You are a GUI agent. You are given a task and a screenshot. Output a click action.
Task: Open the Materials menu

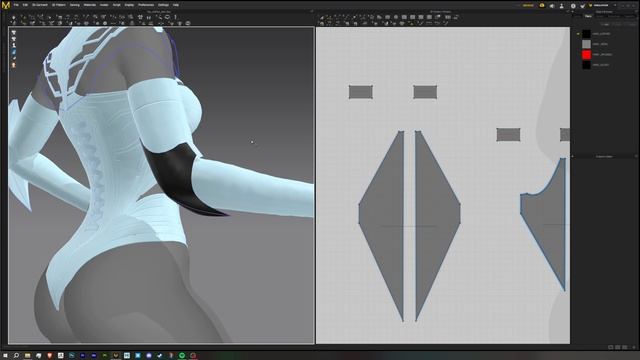89,5
